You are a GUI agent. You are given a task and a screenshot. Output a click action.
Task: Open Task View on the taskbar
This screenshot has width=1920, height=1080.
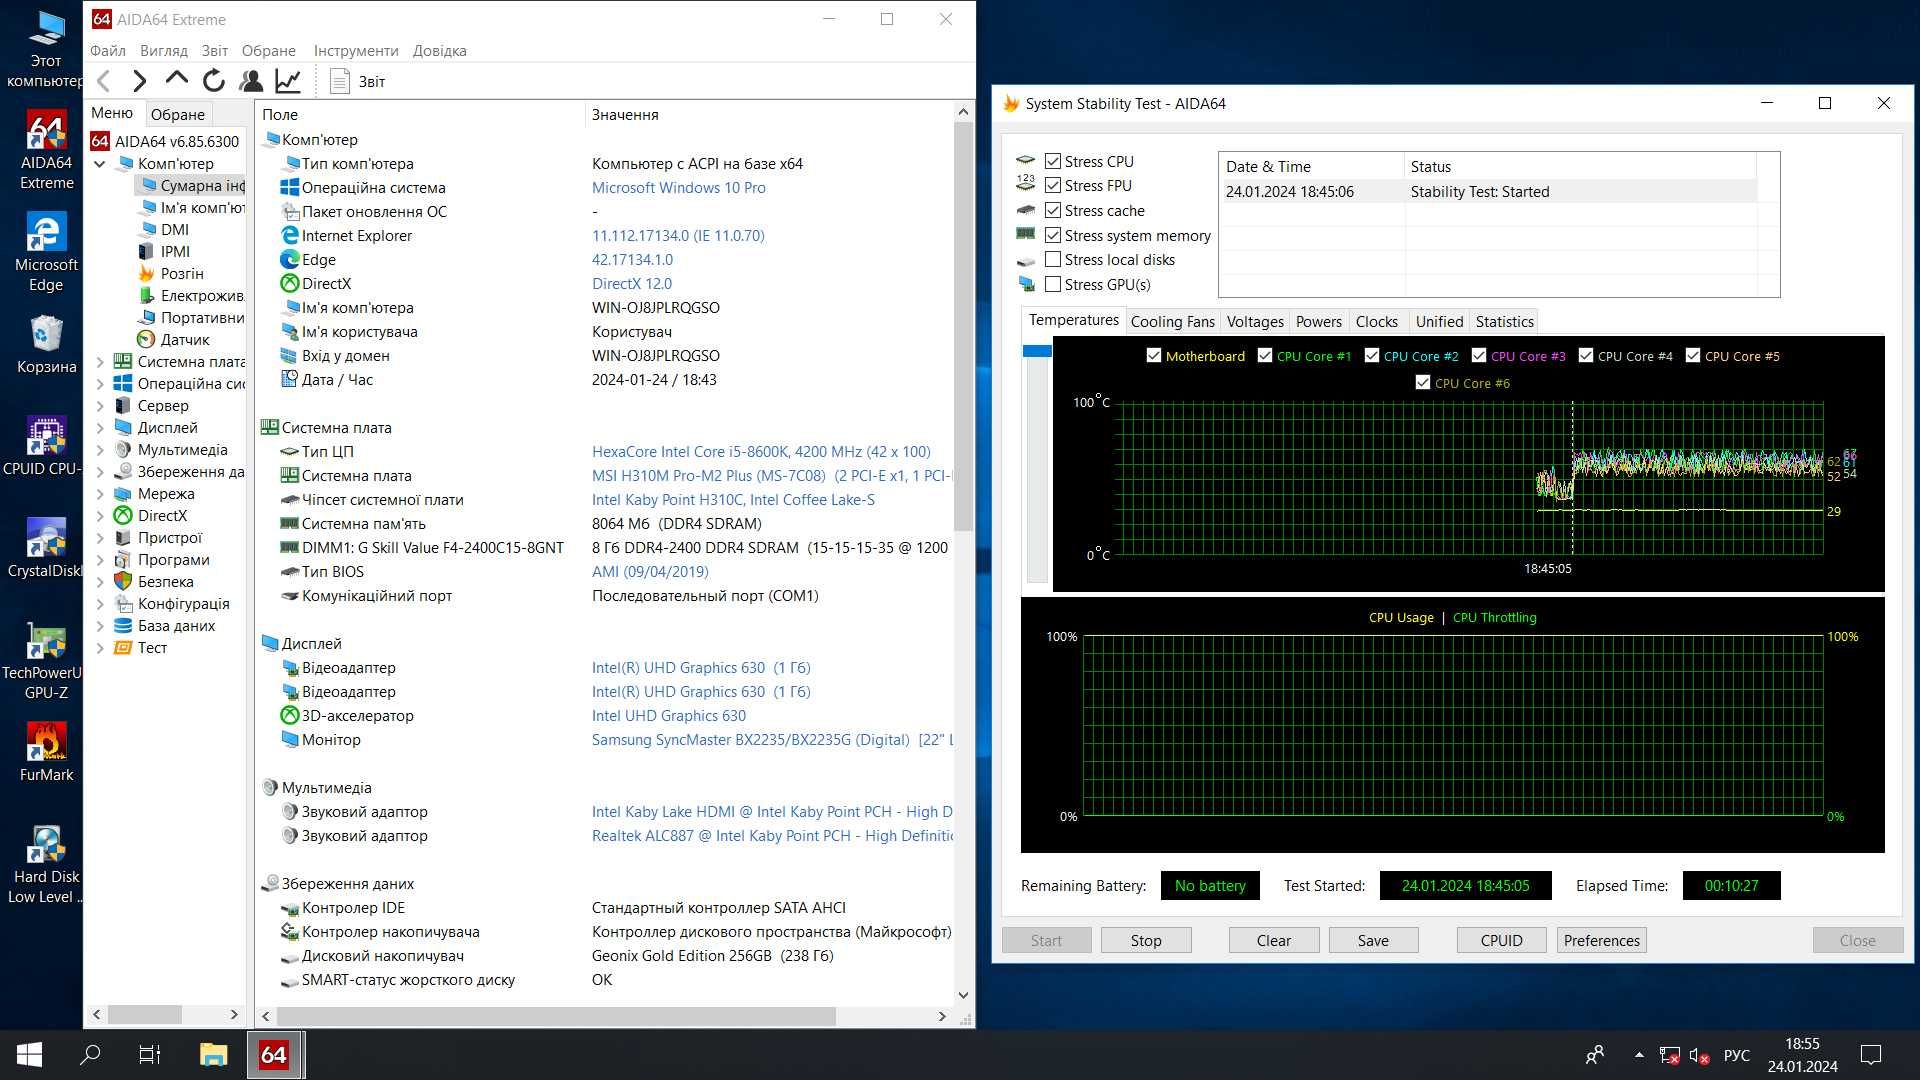[150, 1055]
